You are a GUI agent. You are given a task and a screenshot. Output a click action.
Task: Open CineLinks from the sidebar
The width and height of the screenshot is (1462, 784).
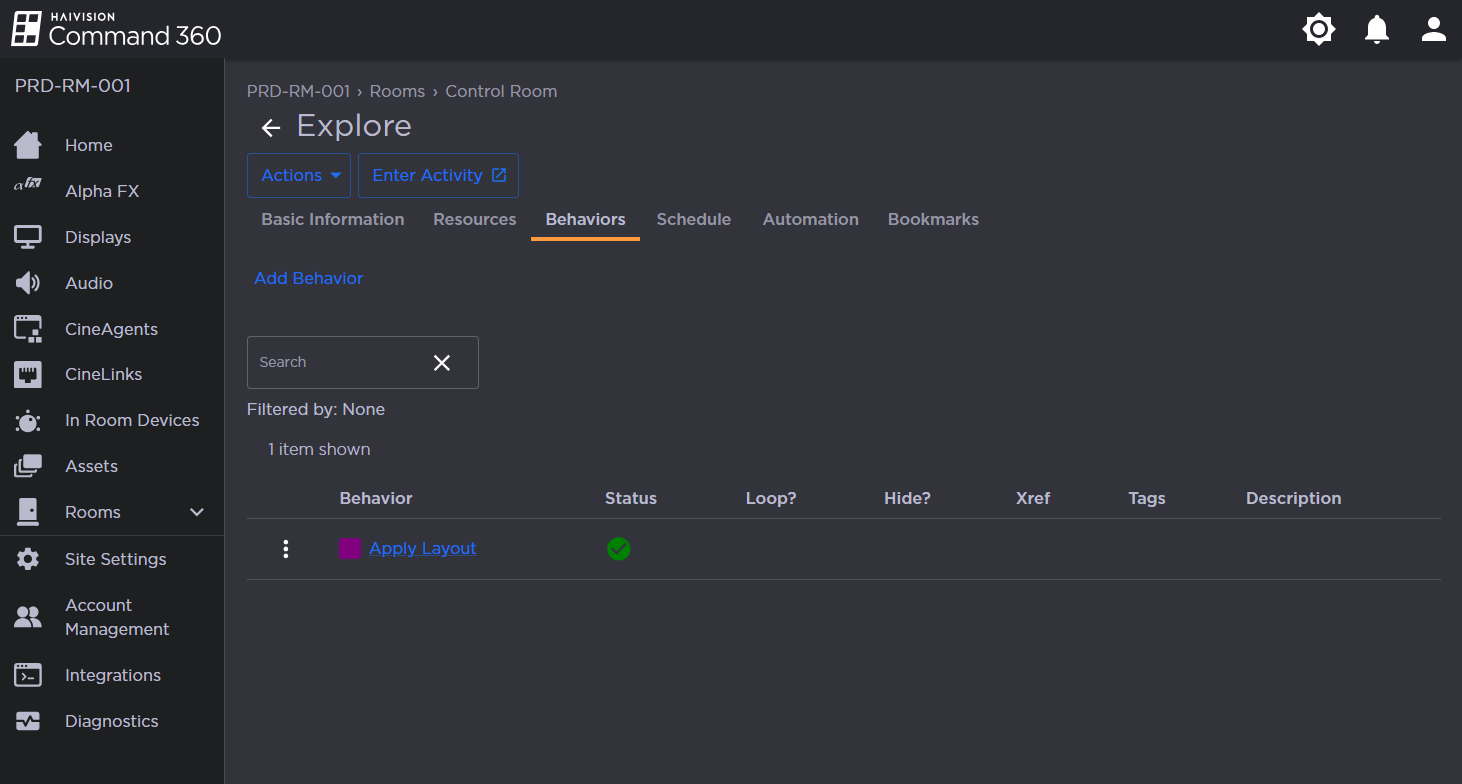pyautogui.click(x=28, y=374)
